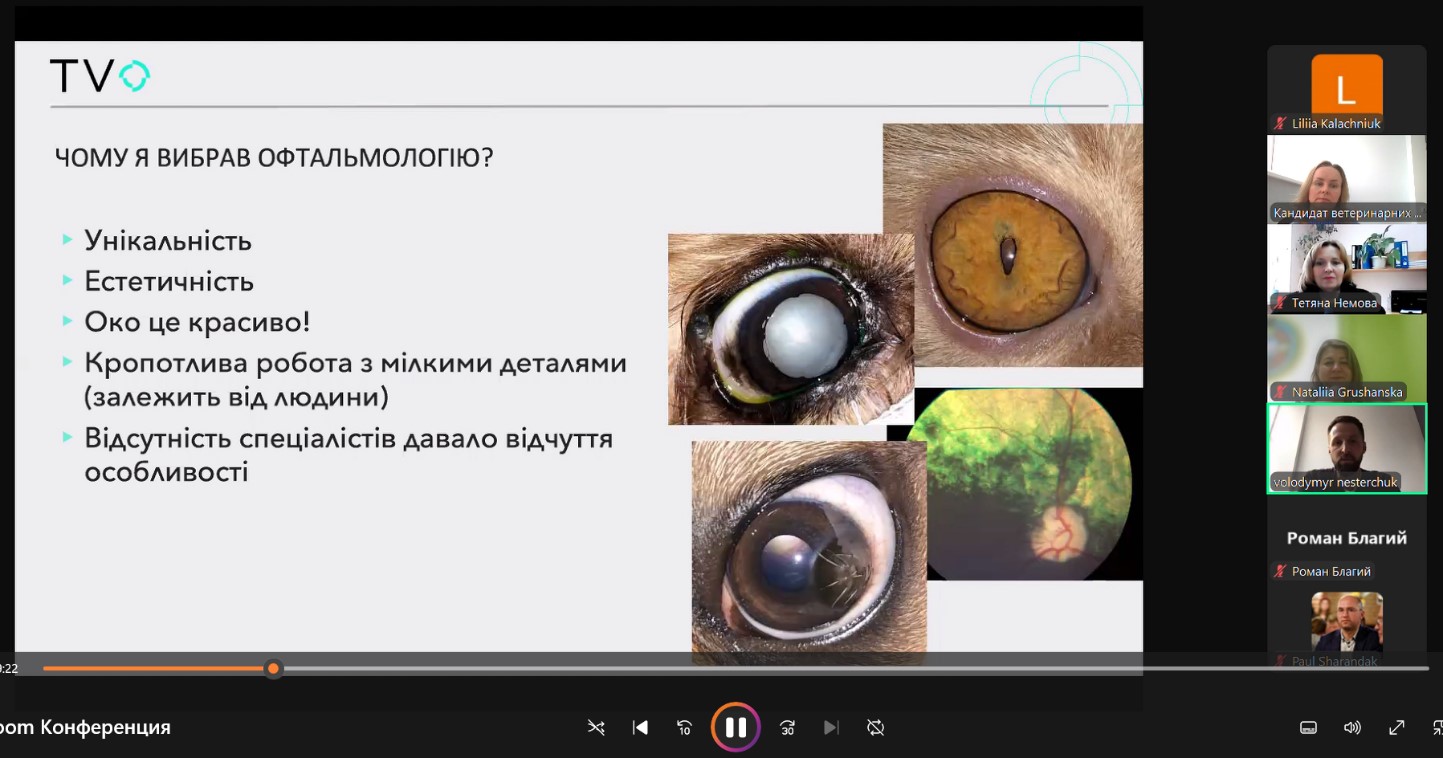Click the TVO logo on the slide
The height and width of the screenshot is (758, 1443).
99,76
